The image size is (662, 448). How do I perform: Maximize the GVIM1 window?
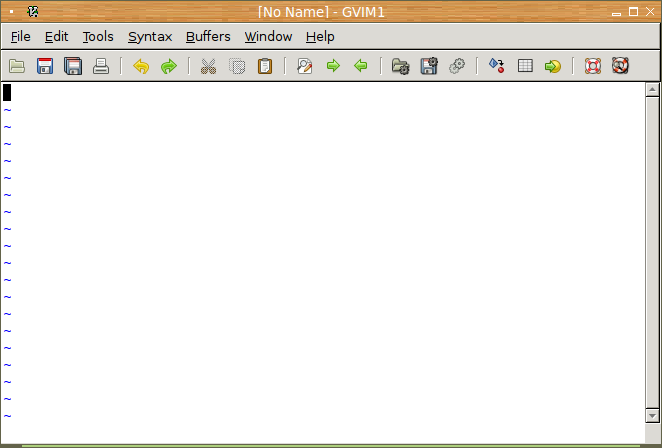[633, 12]
